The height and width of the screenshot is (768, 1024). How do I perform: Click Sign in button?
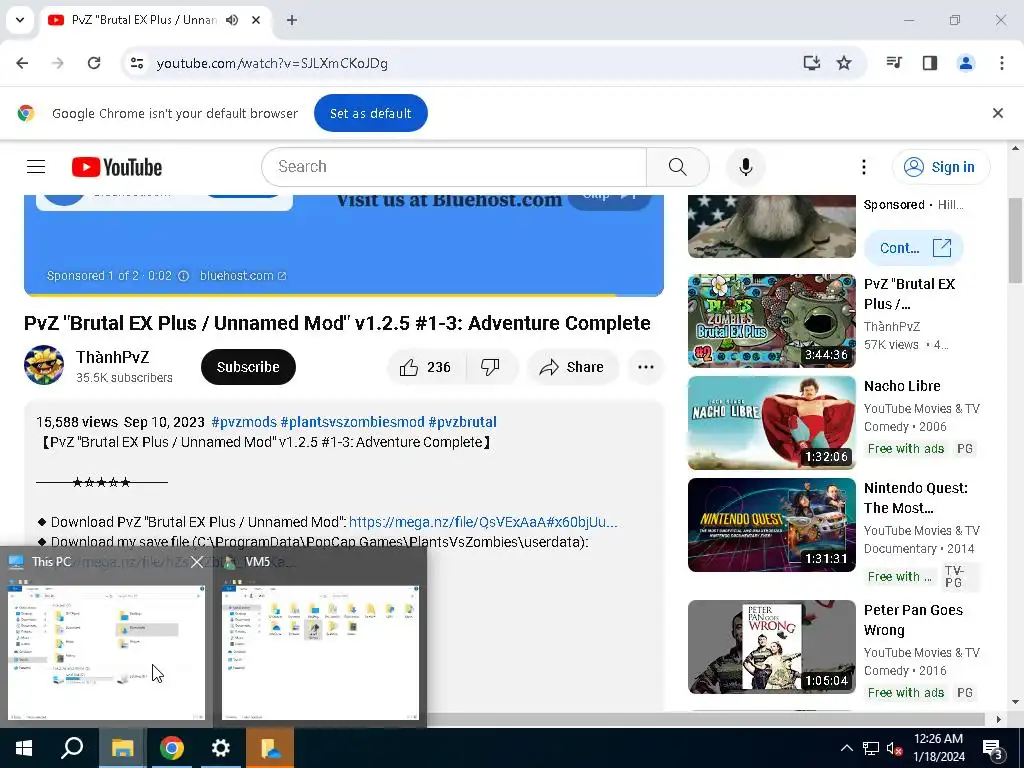(x=941, y=167)
